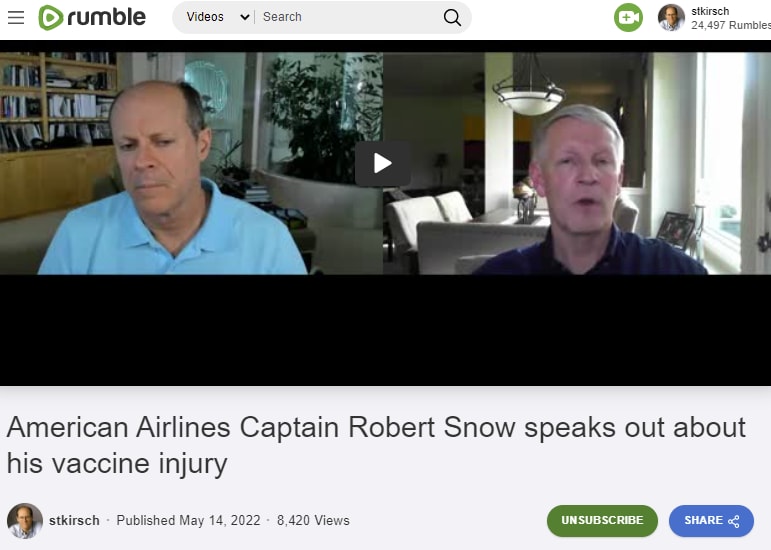The width and height of the screenshot is (771, 550).
Task: Click the share arrow icon
Action: (x=734, y=521)
